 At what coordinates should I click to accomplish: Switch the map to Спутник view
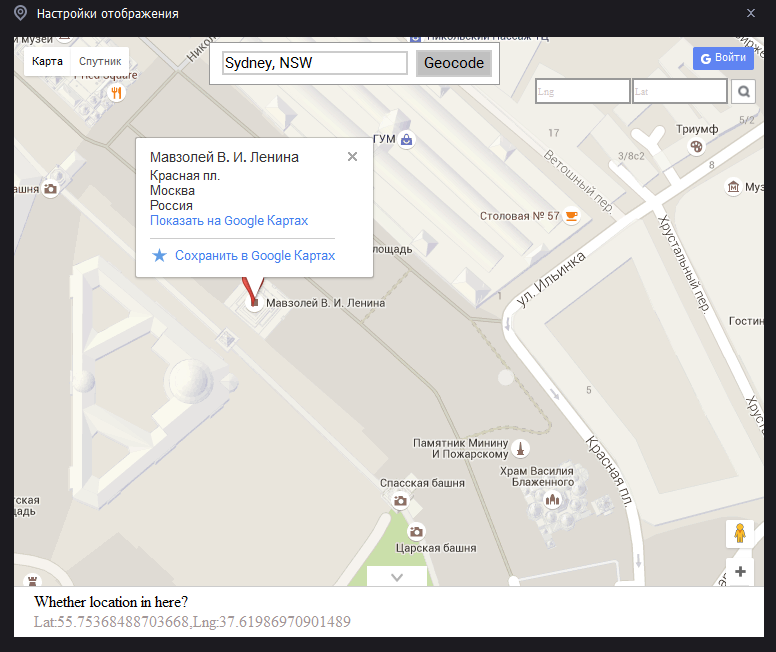pos(100,61)
